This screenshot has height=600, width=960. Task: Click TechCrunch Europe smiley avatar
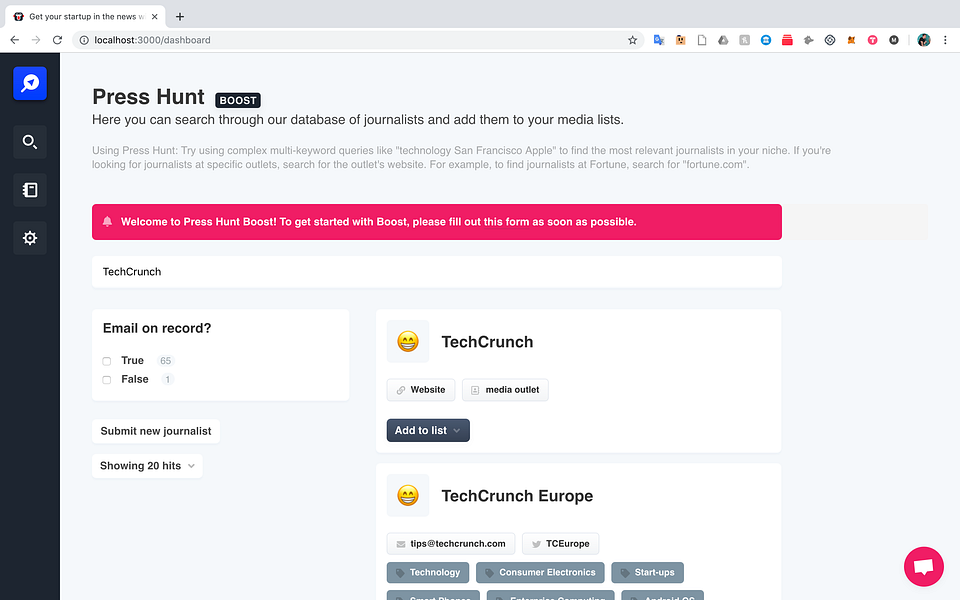[x=408, y=495]
